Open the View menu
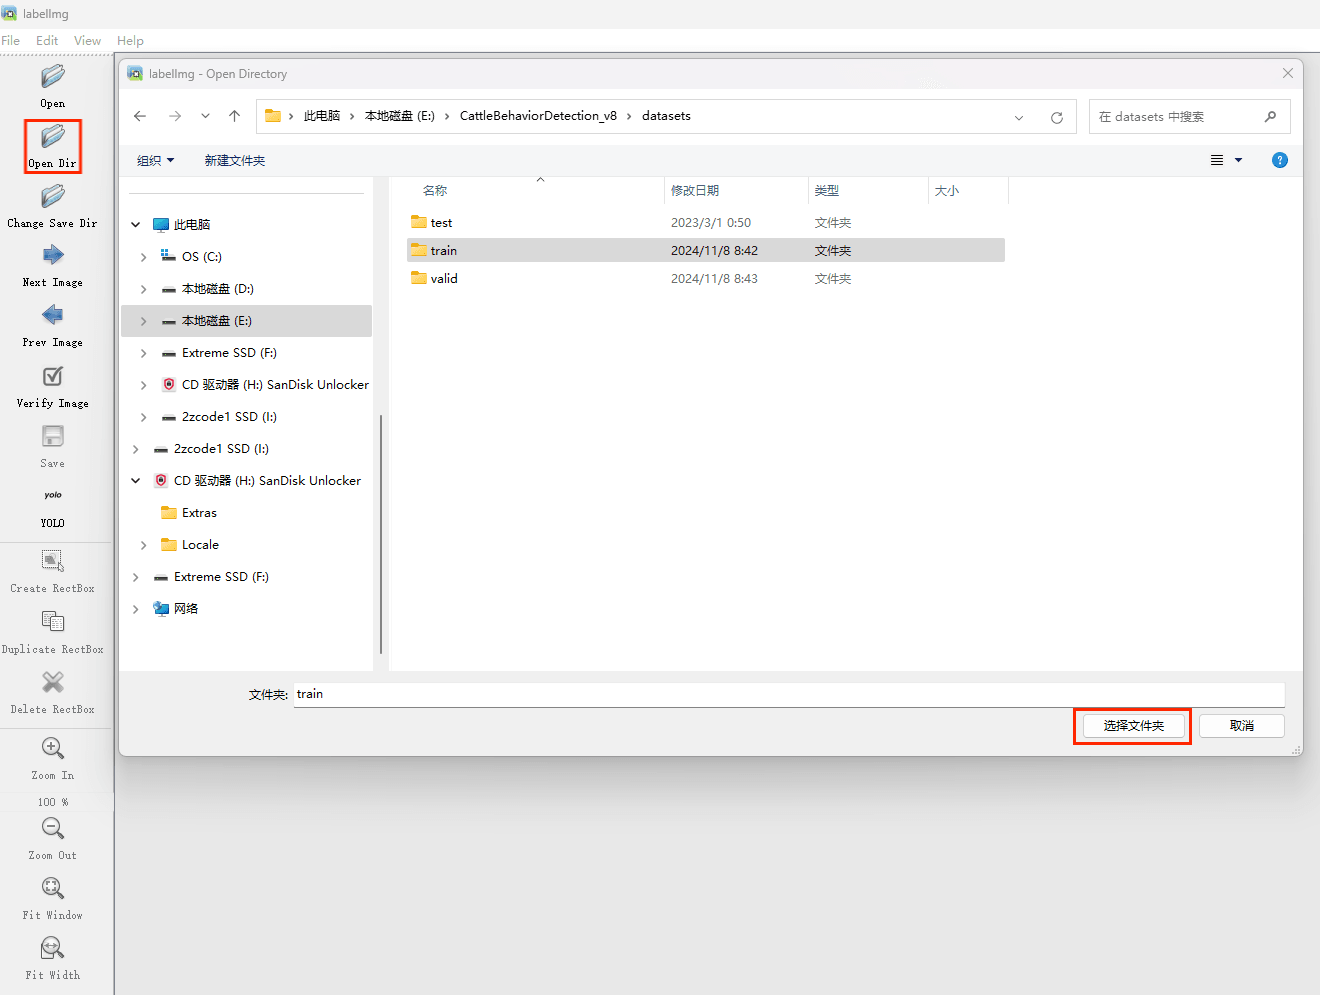The width and height of the screenshot is (1320, 995). [x=87, y=41]
